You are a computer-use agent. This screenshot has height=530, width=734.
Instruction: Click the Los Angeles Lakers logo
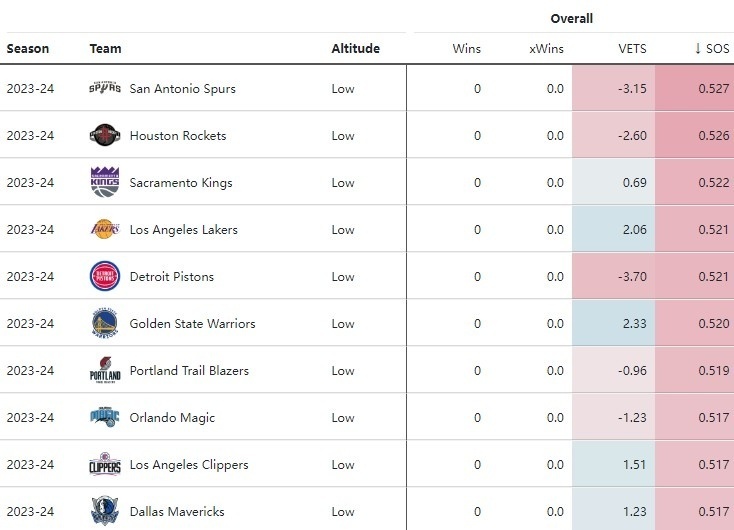tap(105, 229)
